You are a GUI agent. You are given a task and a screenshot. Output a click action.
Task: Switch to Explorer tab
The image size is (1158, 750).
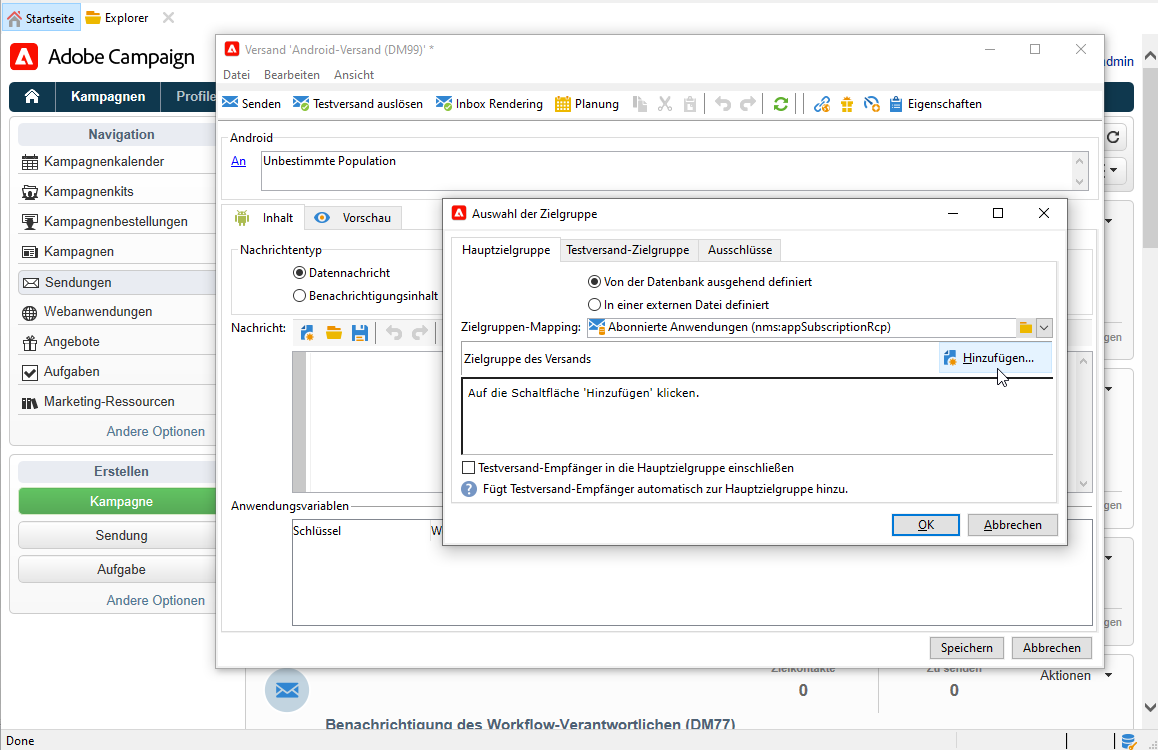[x=117, y=18]
